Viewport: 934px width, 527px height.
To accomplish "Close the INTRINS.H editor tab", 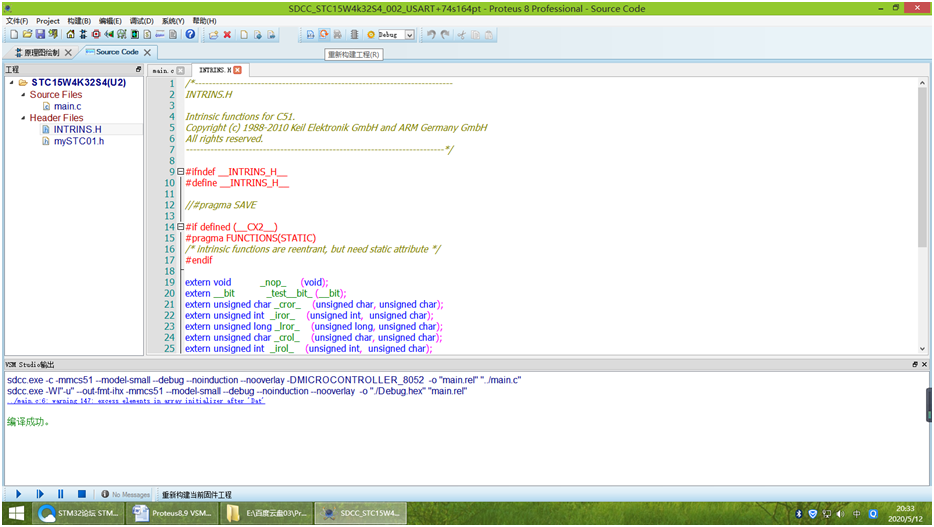I will (238, 70).
